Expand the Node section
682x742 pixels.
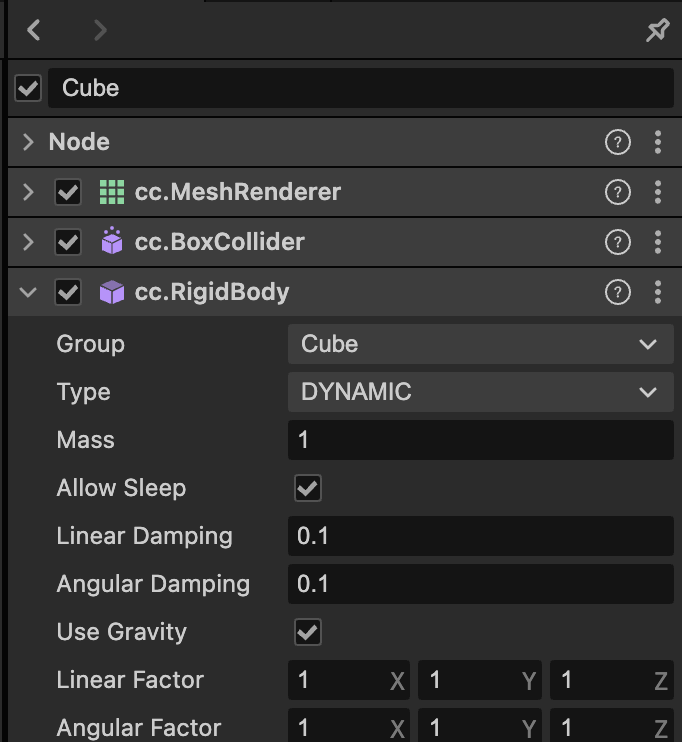pos(28,142)
